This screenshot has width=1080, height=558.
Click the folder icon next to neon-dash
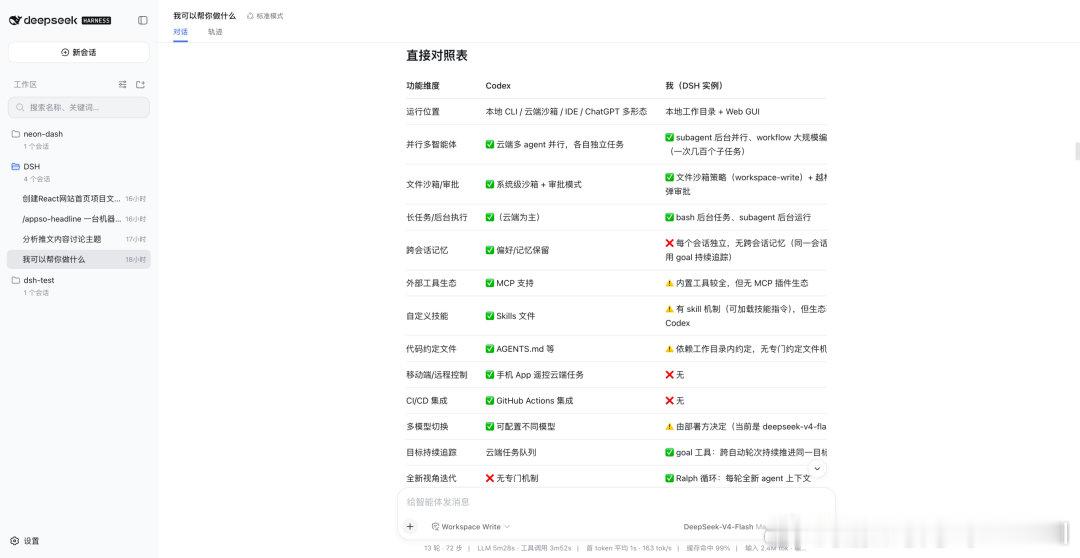point(16,134)
